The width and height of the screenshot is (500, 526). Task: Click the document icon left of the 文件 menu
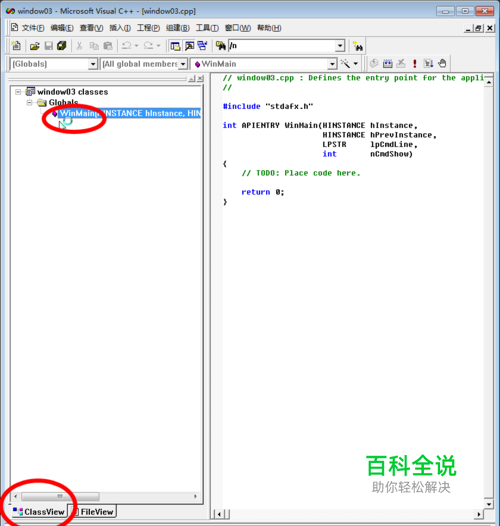click(x=14, y=27)
